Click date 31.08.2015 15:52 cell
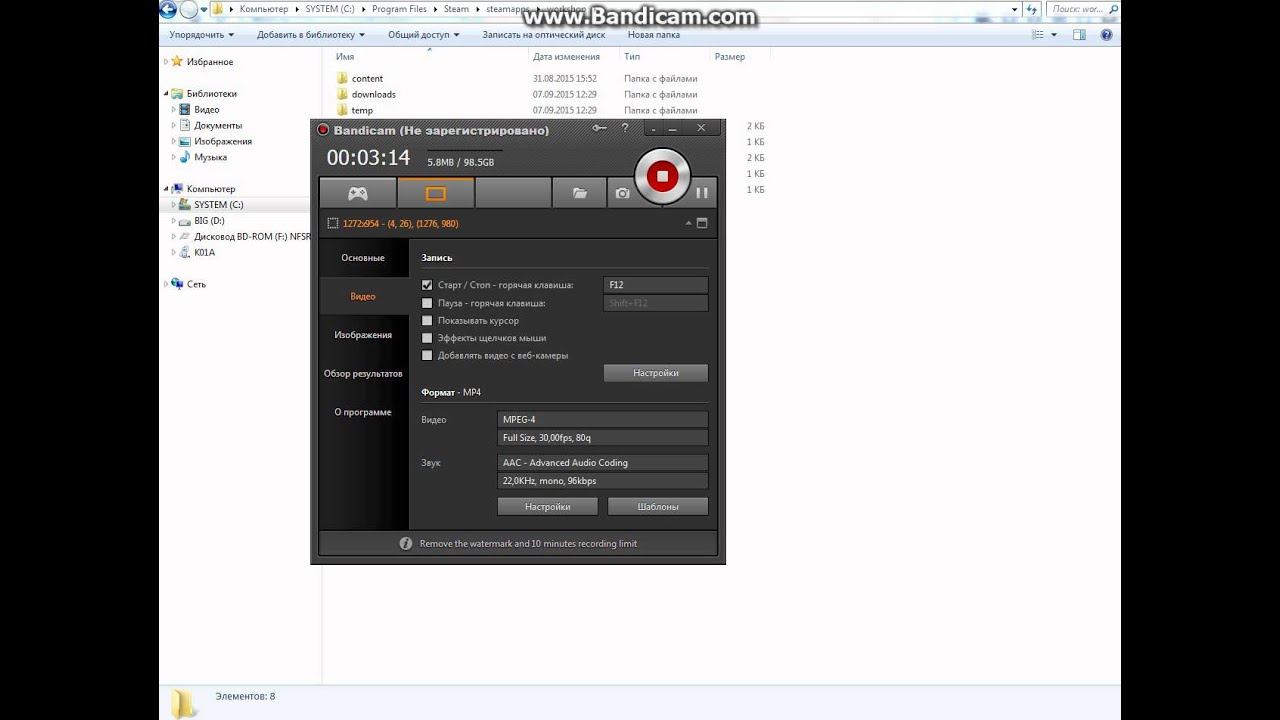Image resolution: width=1280 pixels, height=720 pixels. 565,78
